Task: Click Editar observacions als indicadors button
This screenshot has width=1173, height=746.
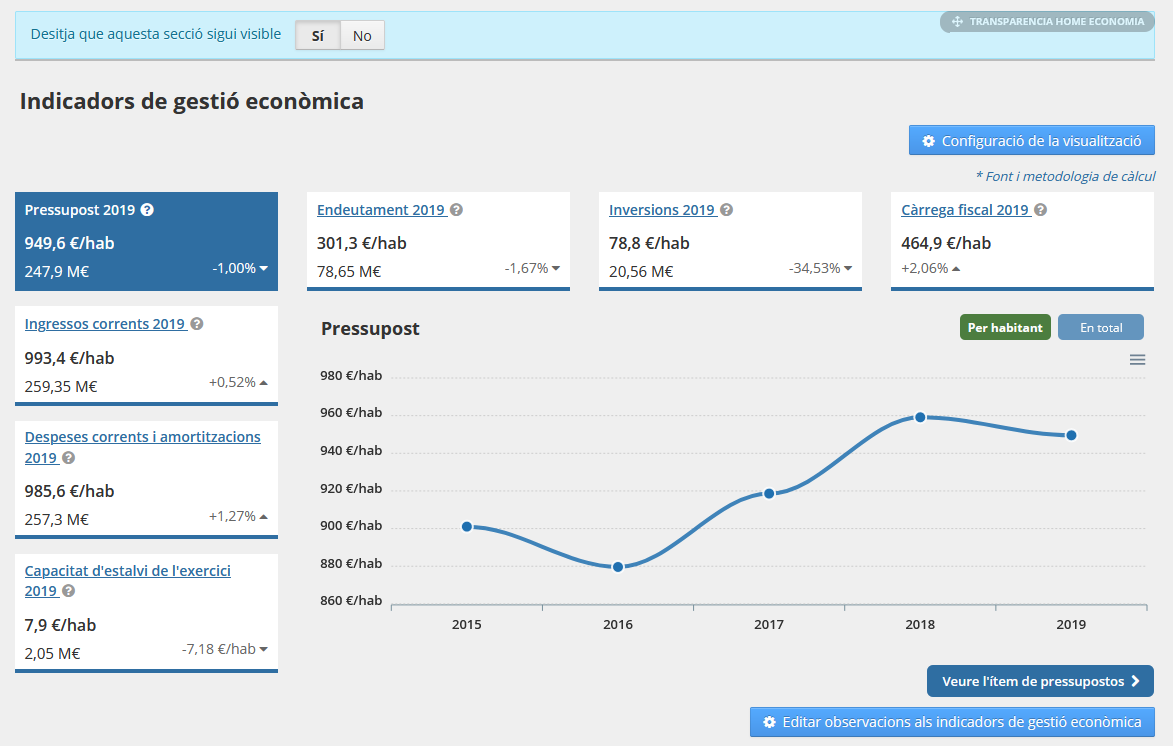Action: click(x=951, y=722)
